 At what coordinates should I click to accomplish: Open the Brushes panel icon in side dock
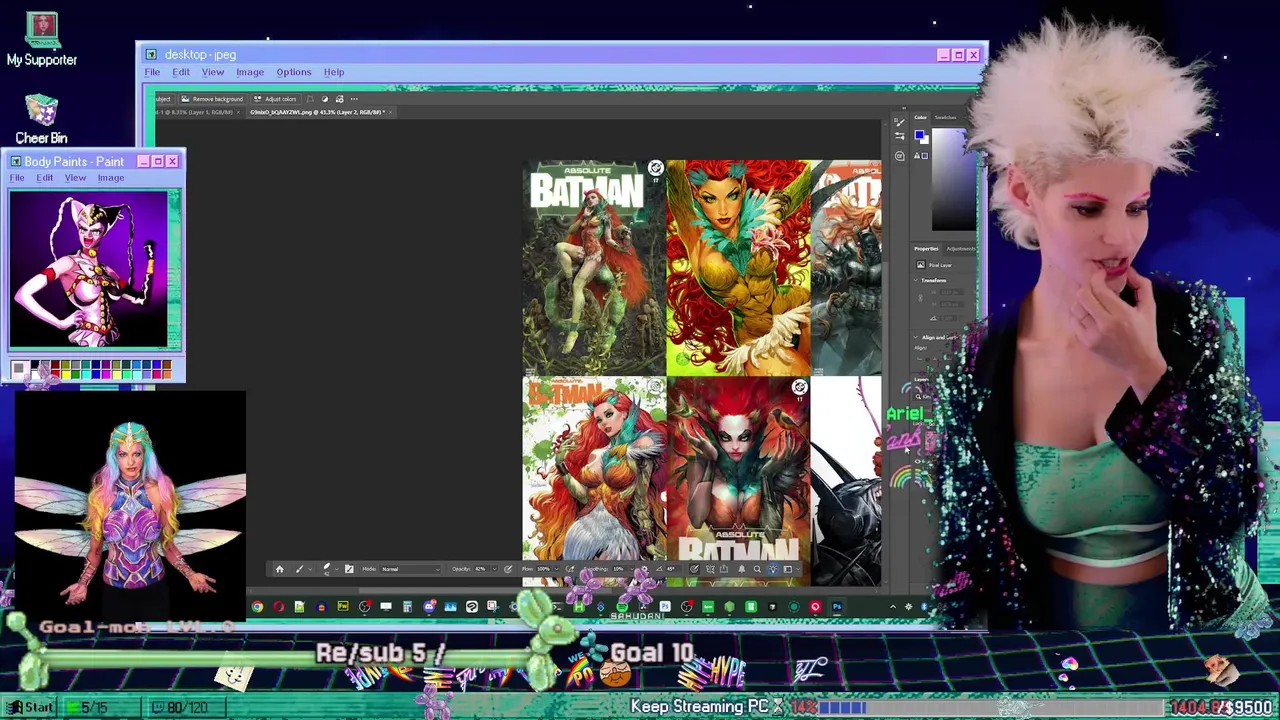(x=900, y=122)
